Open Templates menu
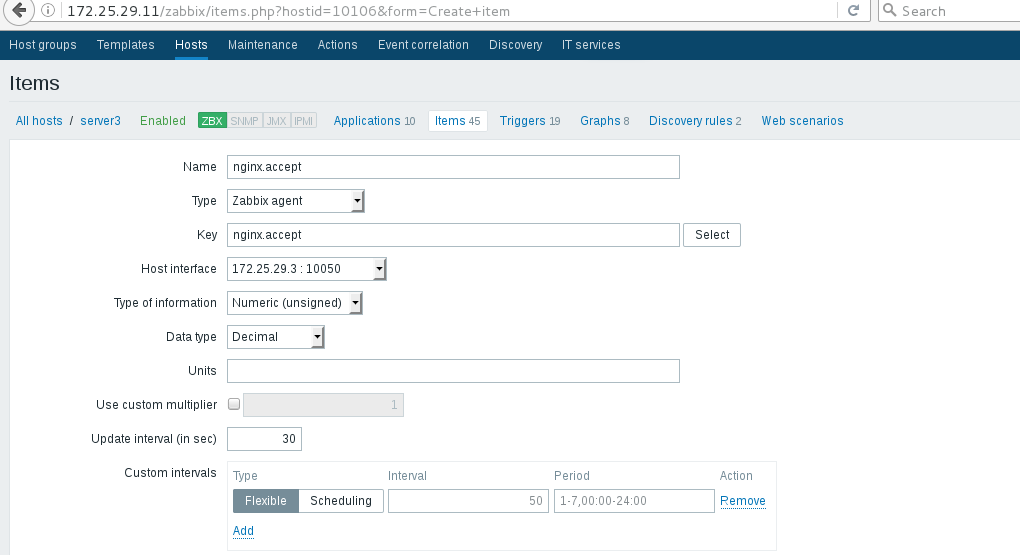 click(x=126, y=45)
